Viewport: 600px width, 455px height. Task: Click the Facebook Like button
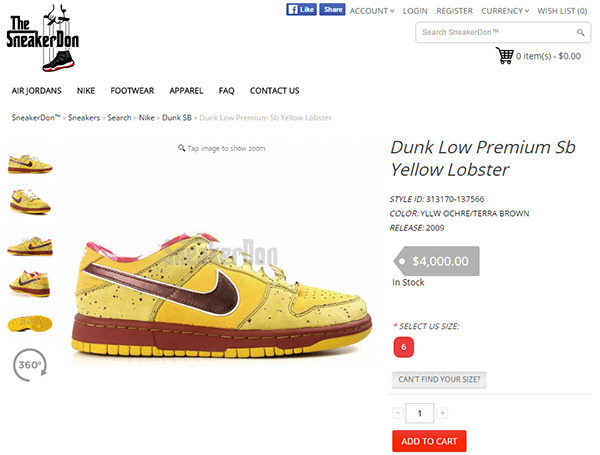301,10
